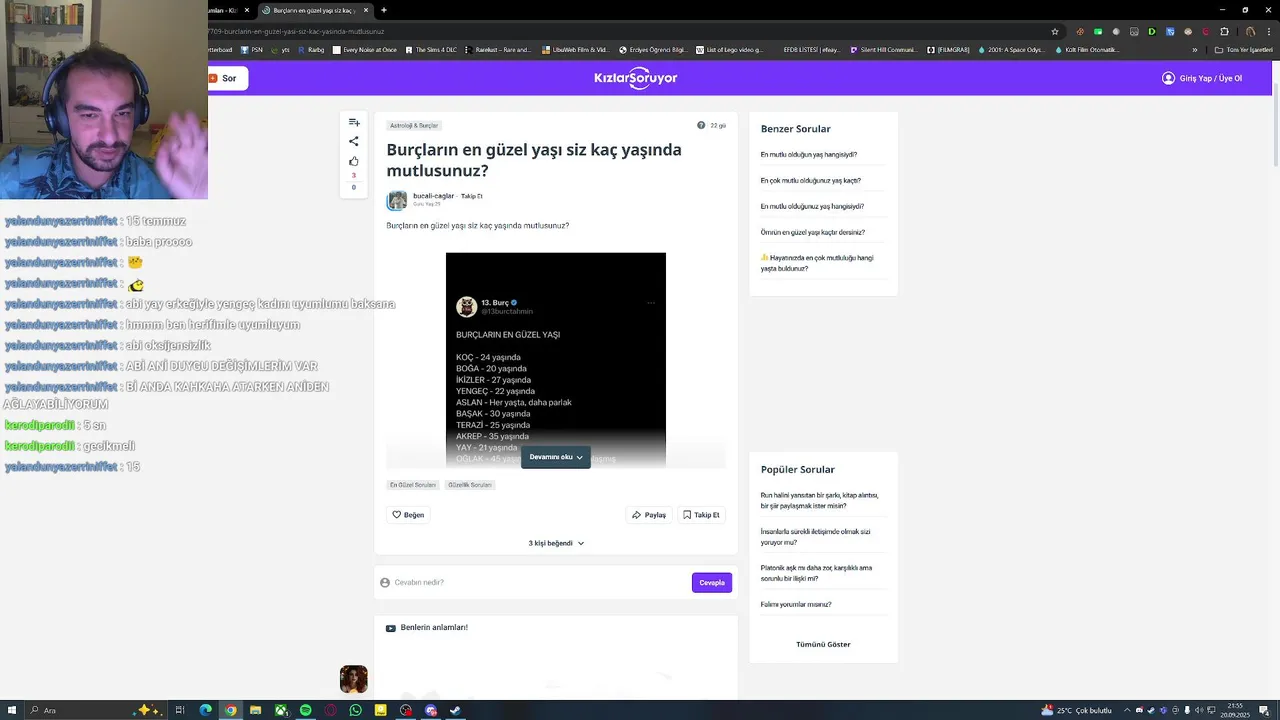Image resolution: width=1280 pixels, height=720 pixels.
Task: Open the Astroloji & Burçlar category tag
Action: coord(414,126)
